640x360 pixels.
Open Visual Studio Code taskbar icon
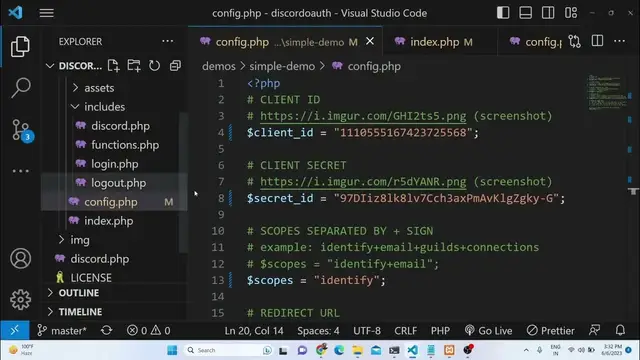coord(412,350)
